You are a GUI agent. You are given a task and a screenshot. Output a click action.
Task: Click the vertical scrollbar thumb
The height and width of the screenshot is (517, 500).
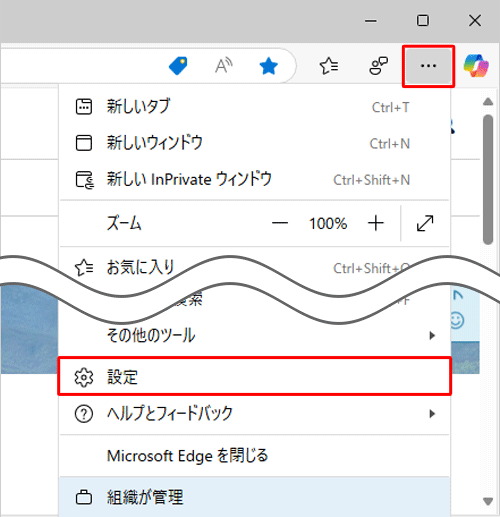[x=488, y=180]
